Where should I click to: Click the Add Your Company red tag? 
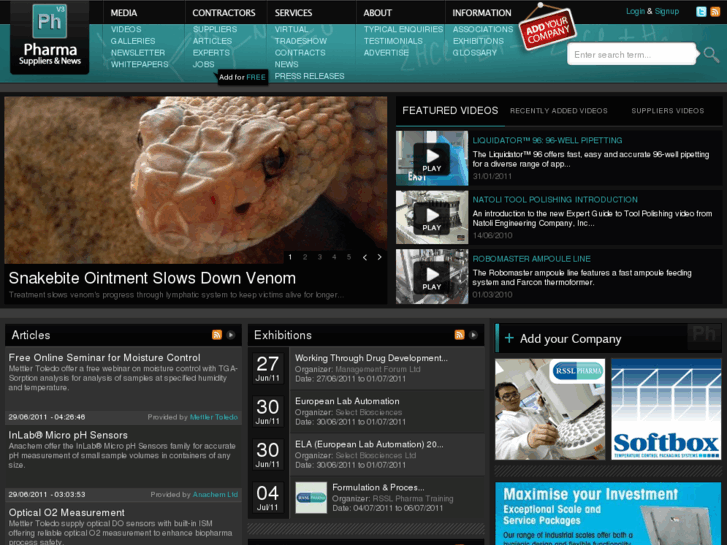tap(548, 31)
